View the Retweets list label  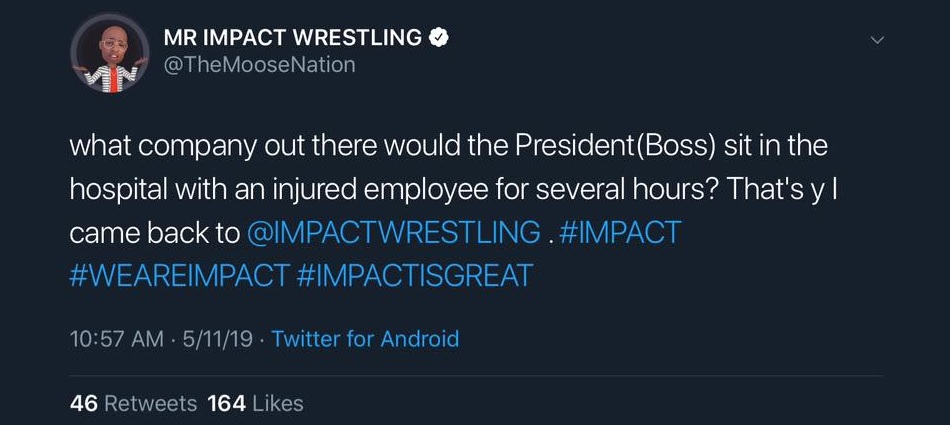(x=151, y=403)
